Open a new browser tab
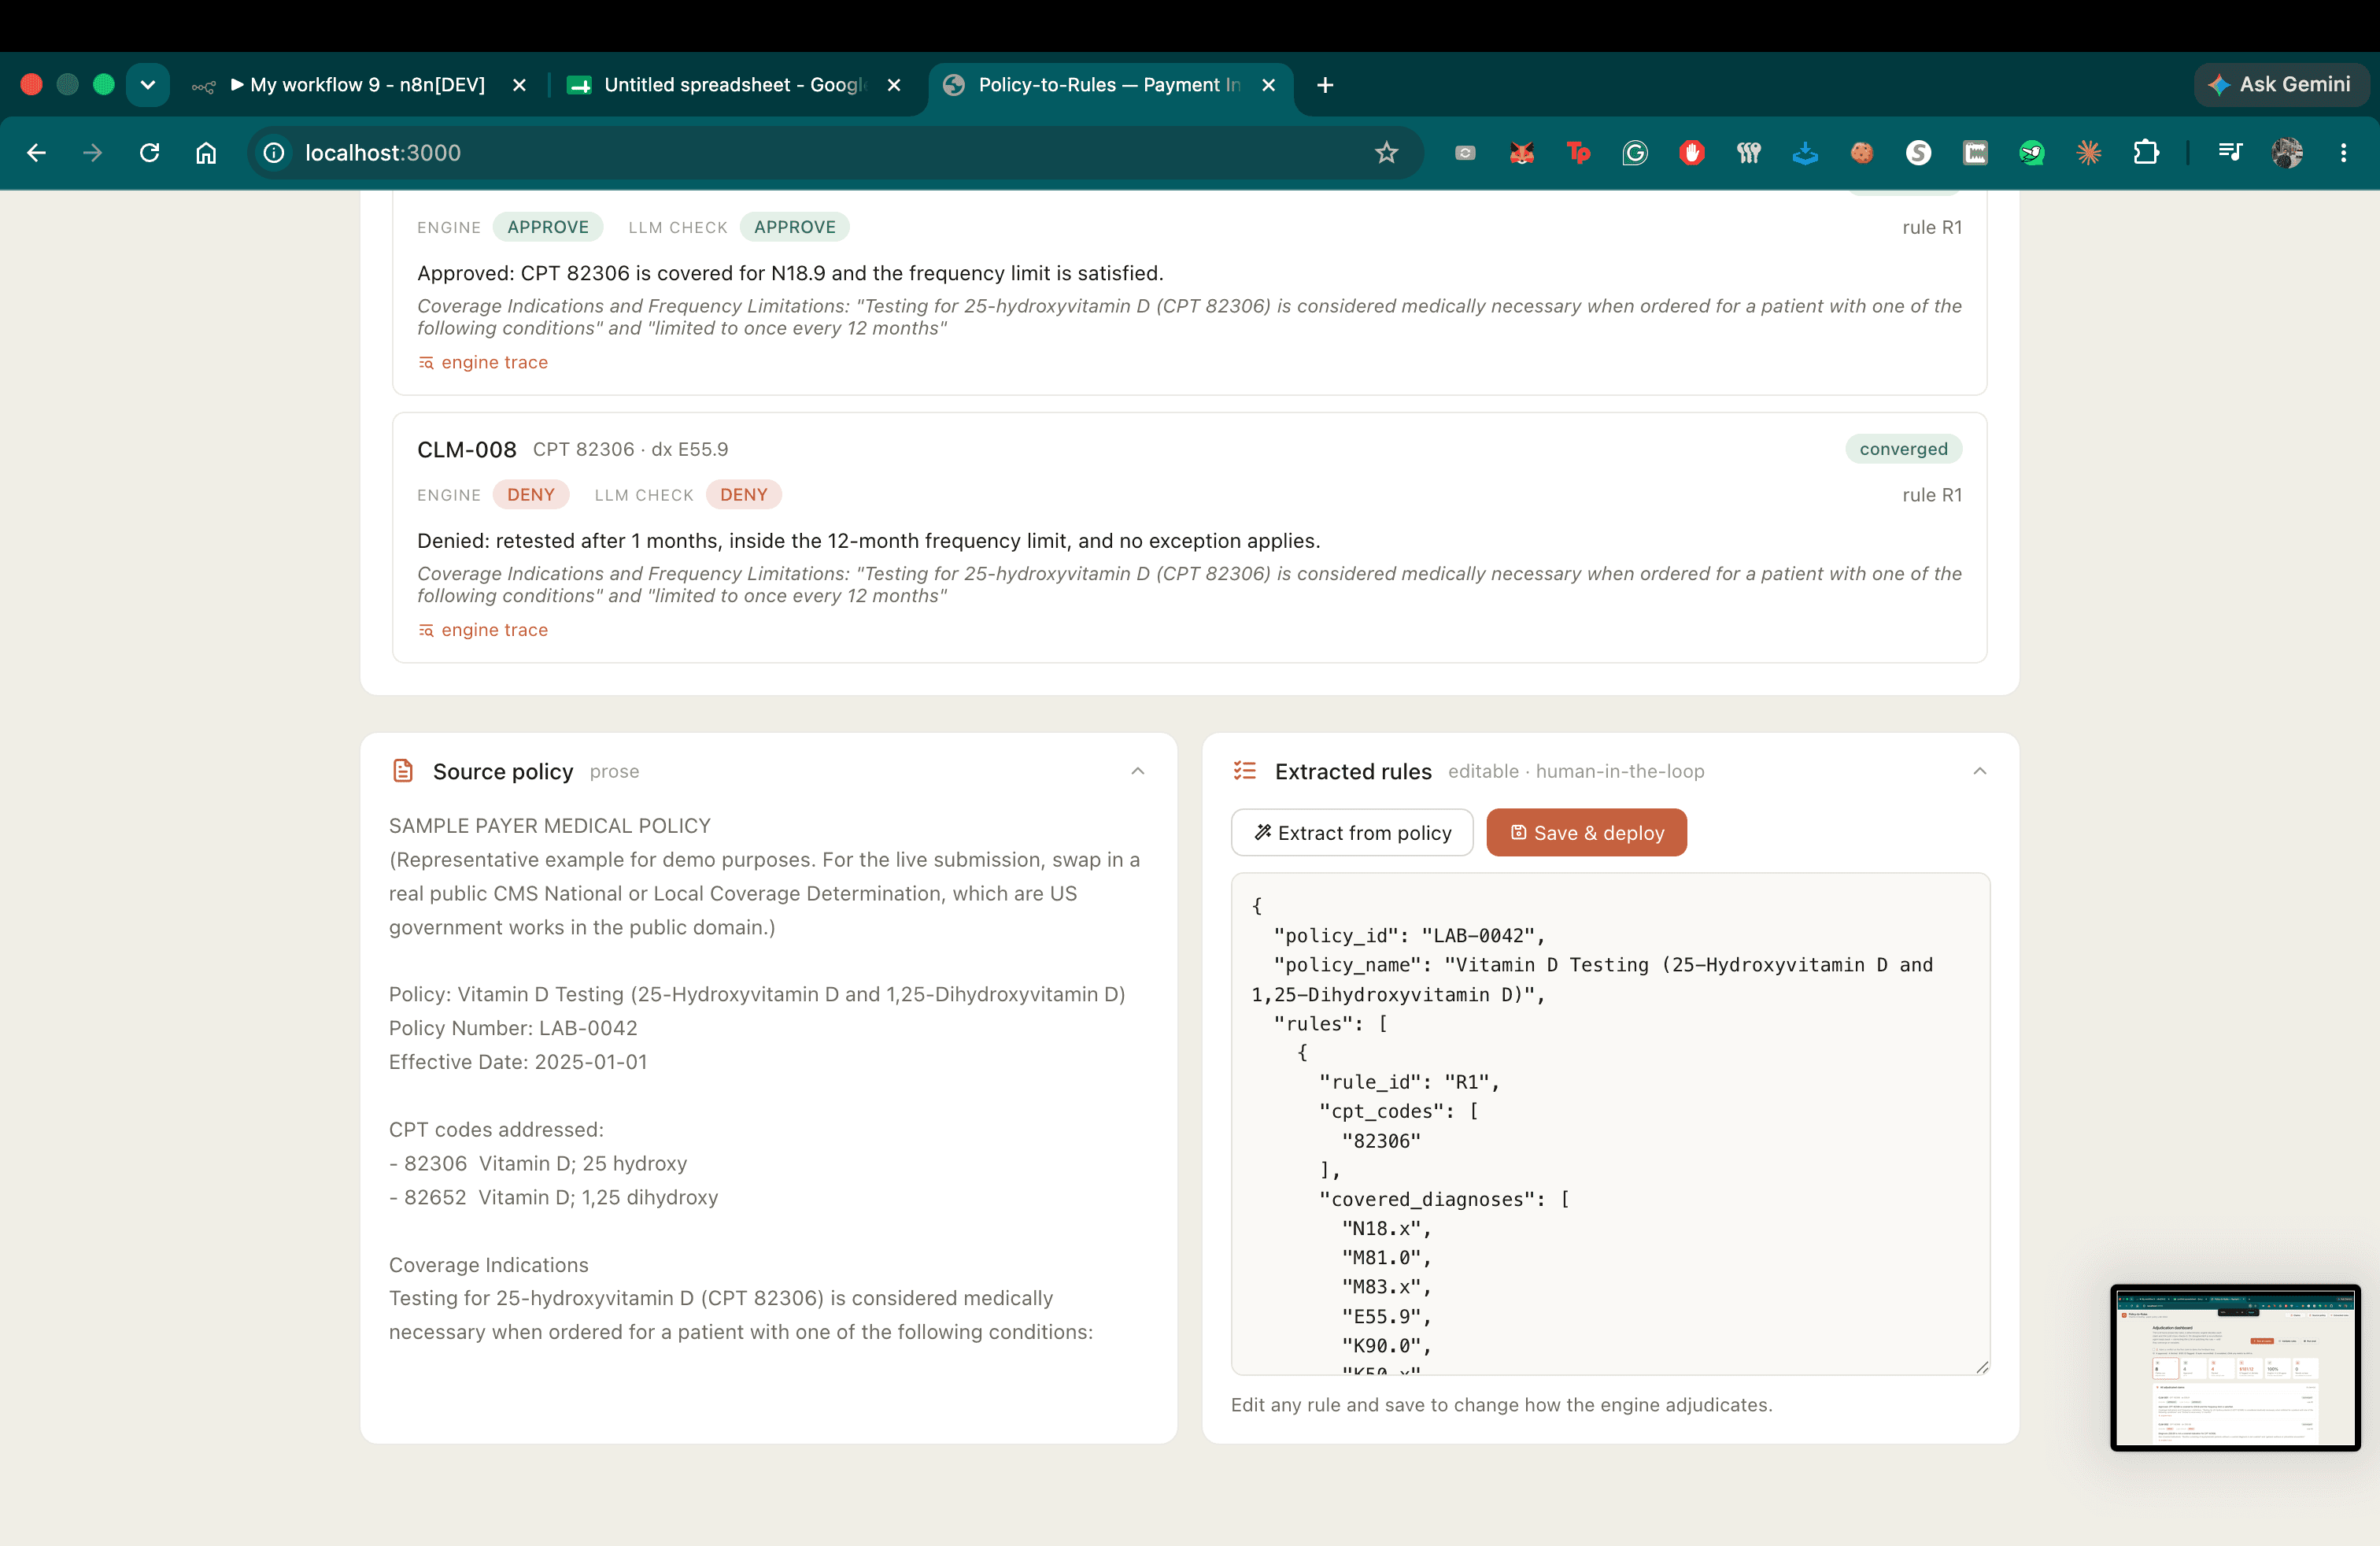 tap(1325, 85)
